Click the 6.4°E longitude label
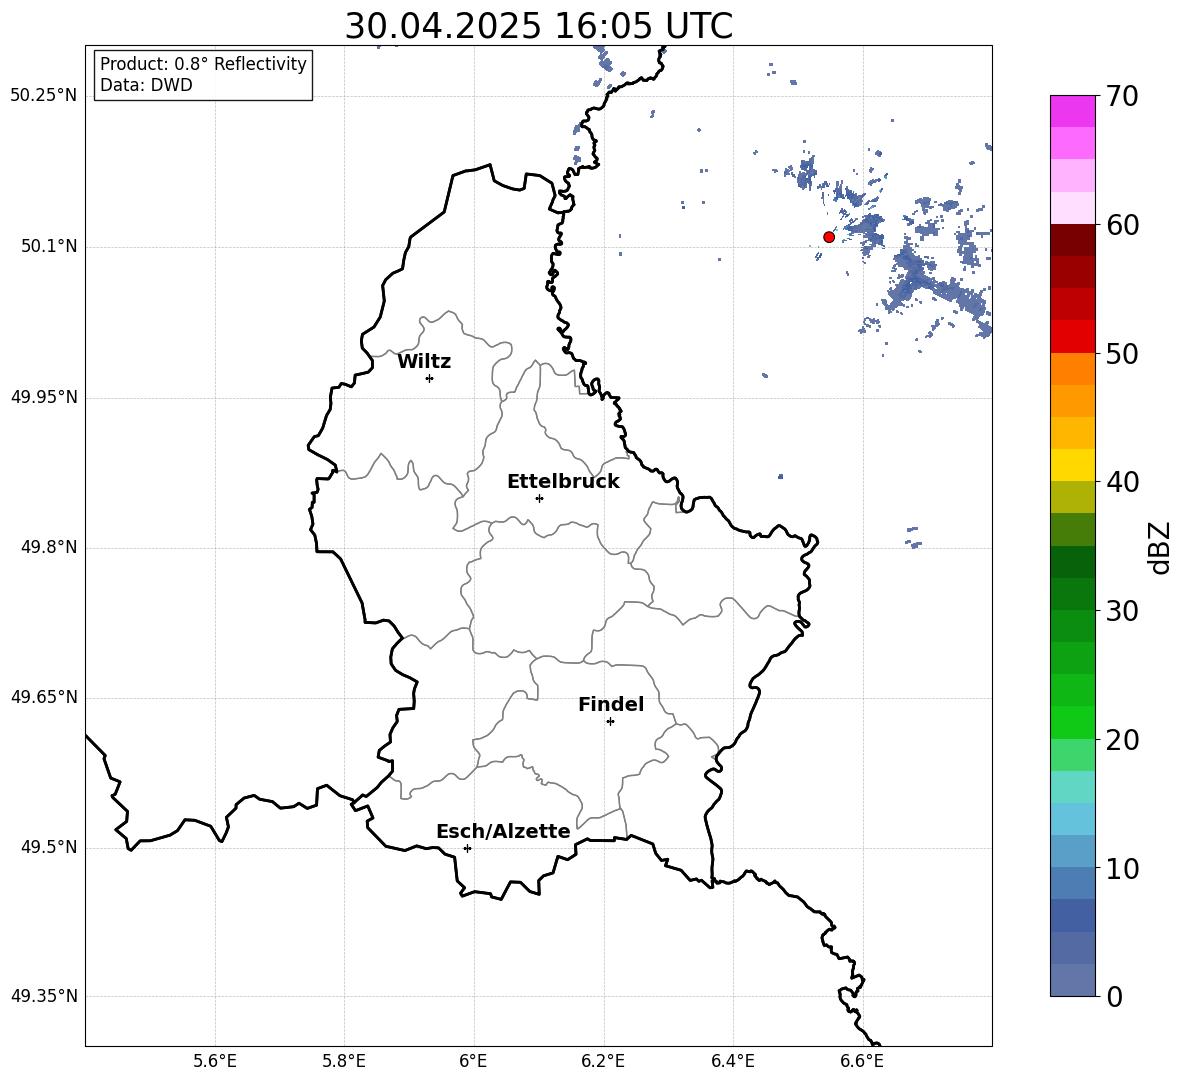 732,1061
